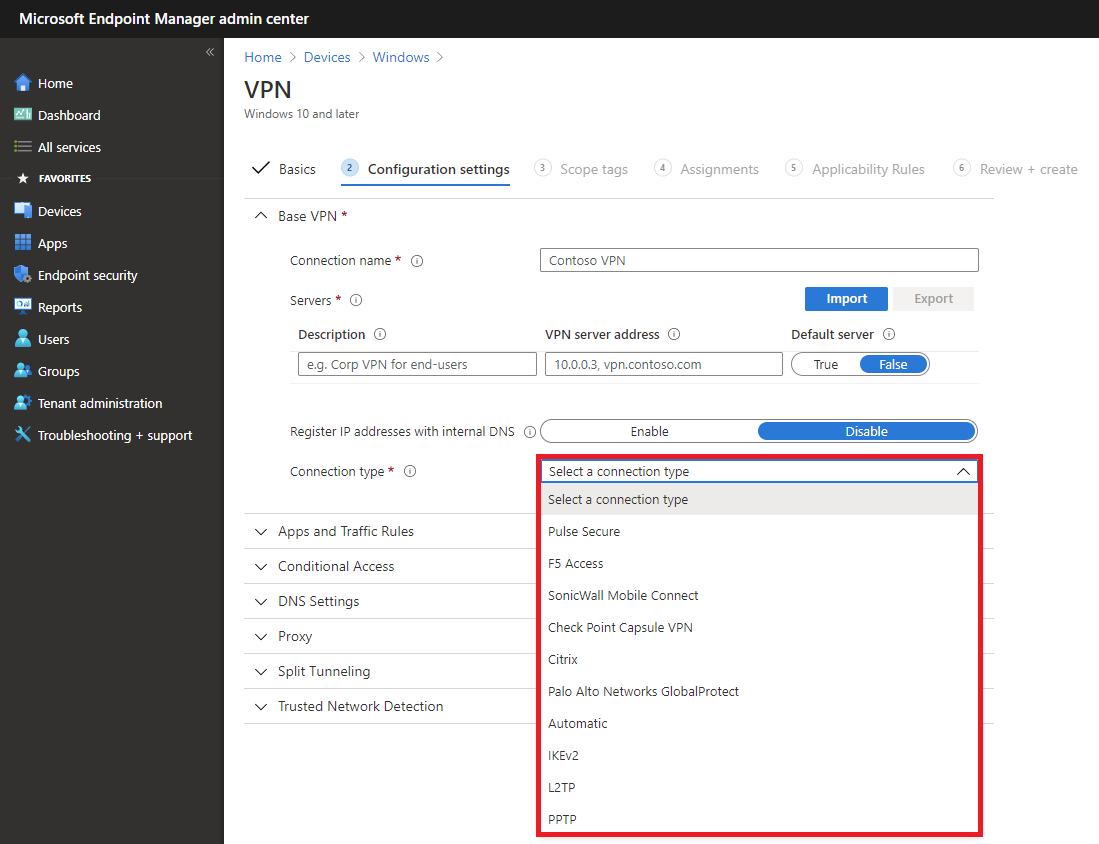
Task: Open Devices via its sidebar icon
Action: pos(23,211)
